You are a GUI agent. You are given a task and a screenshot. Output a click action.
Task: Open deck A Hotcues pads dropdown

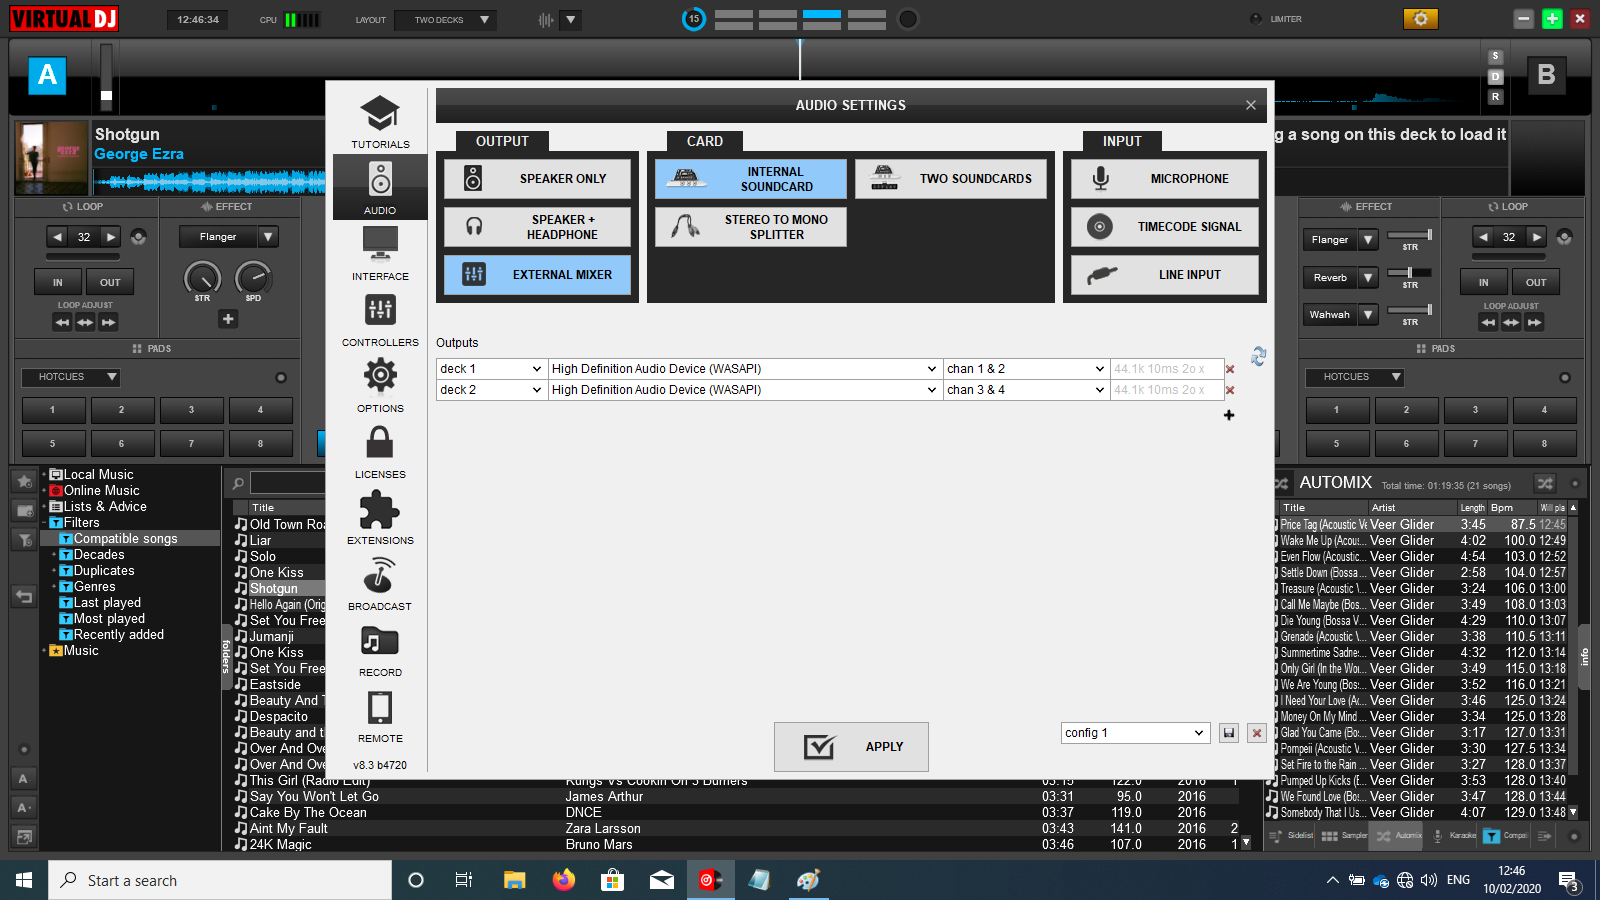71,377
